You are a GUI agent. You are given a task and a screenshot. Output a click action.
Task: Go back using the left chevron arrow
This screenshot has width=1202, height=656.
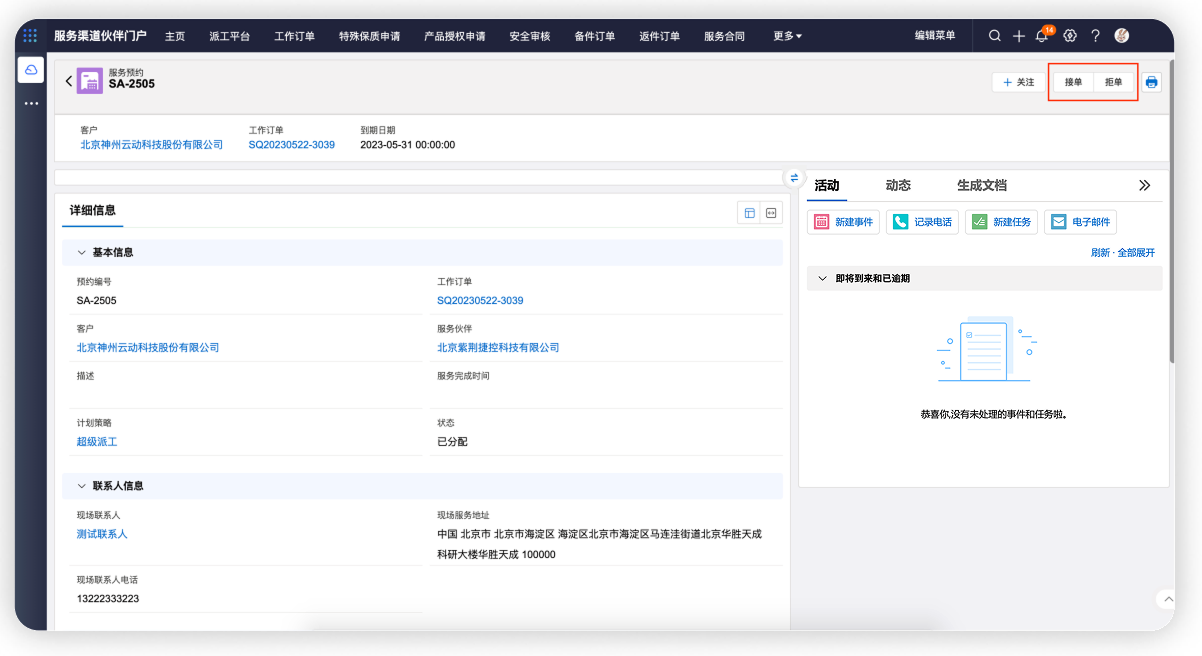69,81
